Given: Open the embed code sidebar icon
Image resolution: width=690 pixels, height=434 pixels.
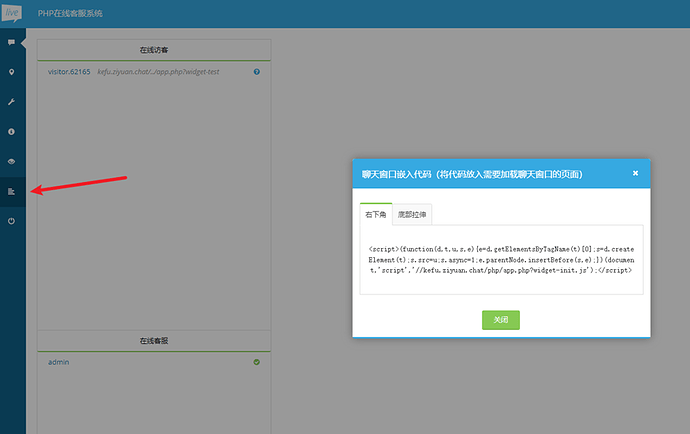Looking at the screenshot, I should pyautogui.click(x=11, y=191).
